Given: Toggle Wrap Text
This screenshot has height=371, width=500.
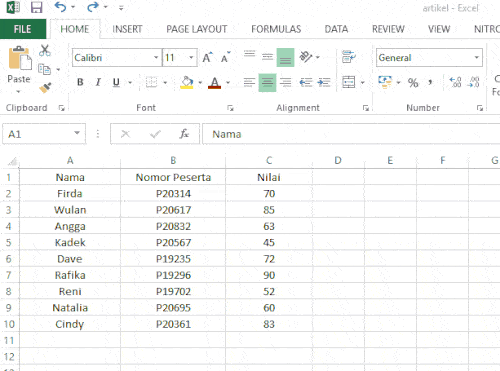Looking at the screenshot, I should point(349,57).
